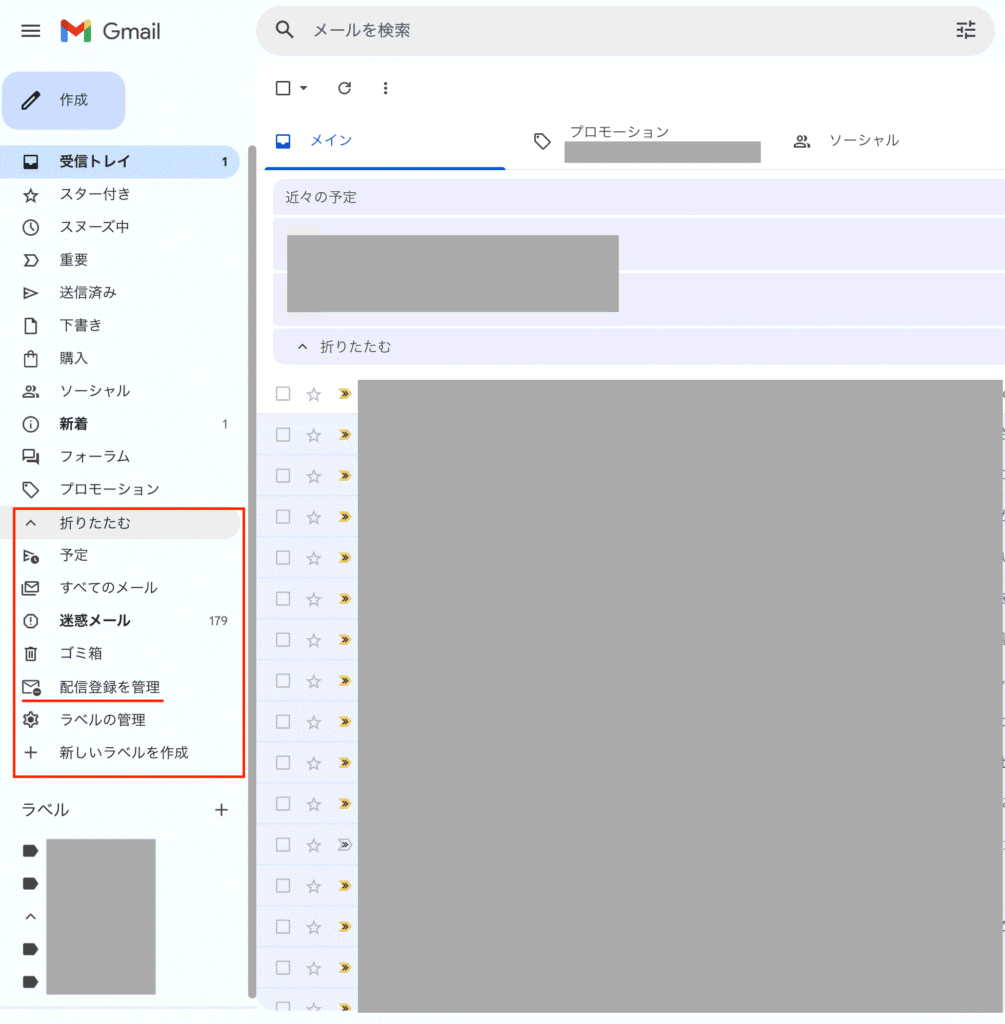Click the plus icon beside ラベル heading
The height and width of the screenshot is (1024, 1005).
click(222, 810)
